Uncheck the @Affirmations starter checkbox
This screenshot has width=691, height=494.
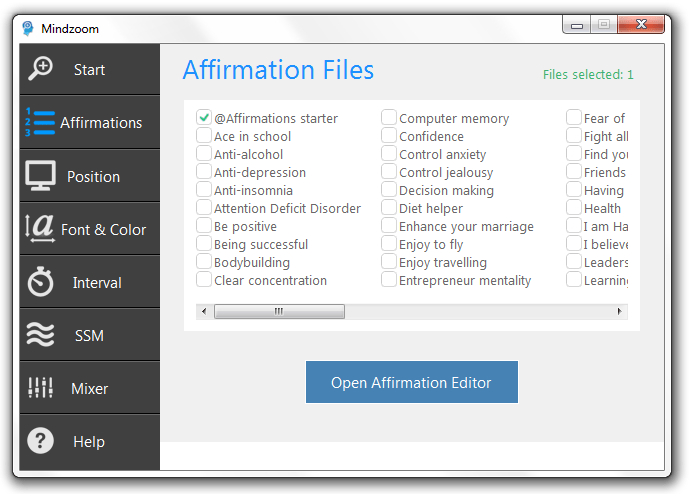(204, 118)
